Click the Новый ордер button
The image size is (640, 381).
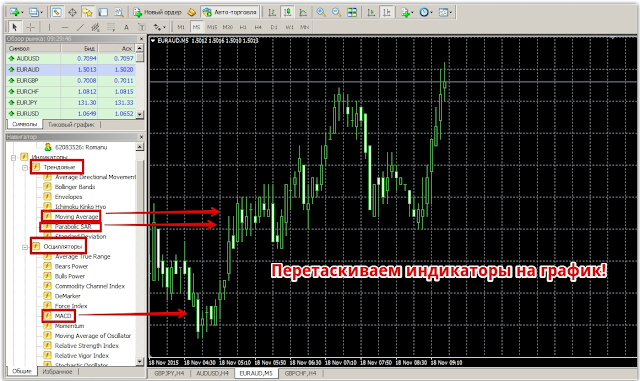157,12
